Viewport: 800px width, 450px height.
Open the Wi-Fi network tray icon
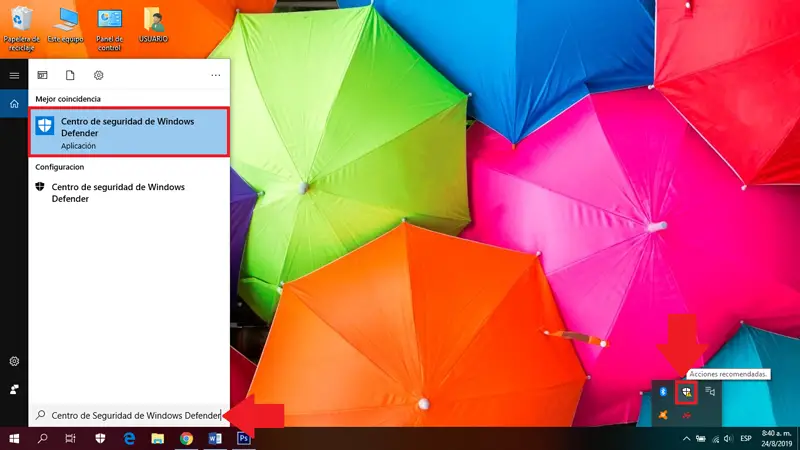(715, 439)
